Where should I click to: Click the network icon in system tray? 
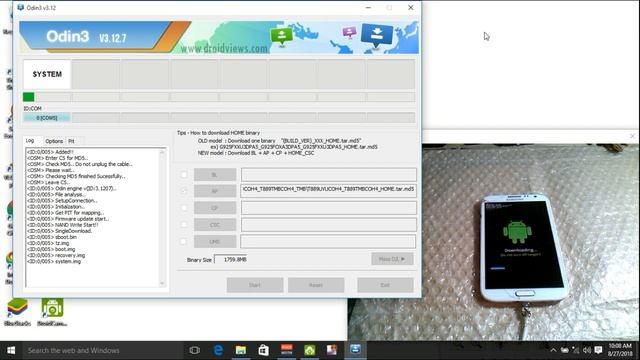pyautogui.click(x=576, y=350)
